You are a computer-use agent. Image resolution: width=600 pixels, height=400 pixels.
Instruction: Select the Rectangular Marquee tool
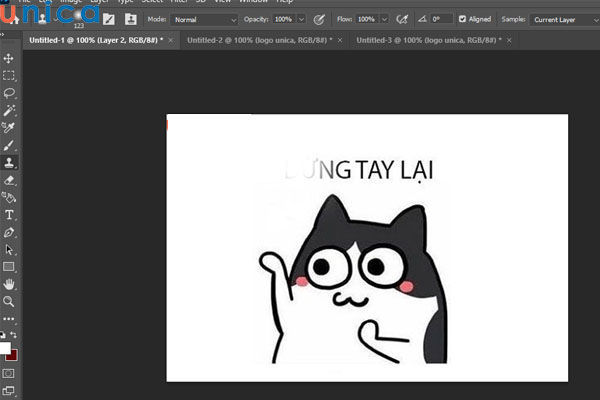(x=9, y=75)
